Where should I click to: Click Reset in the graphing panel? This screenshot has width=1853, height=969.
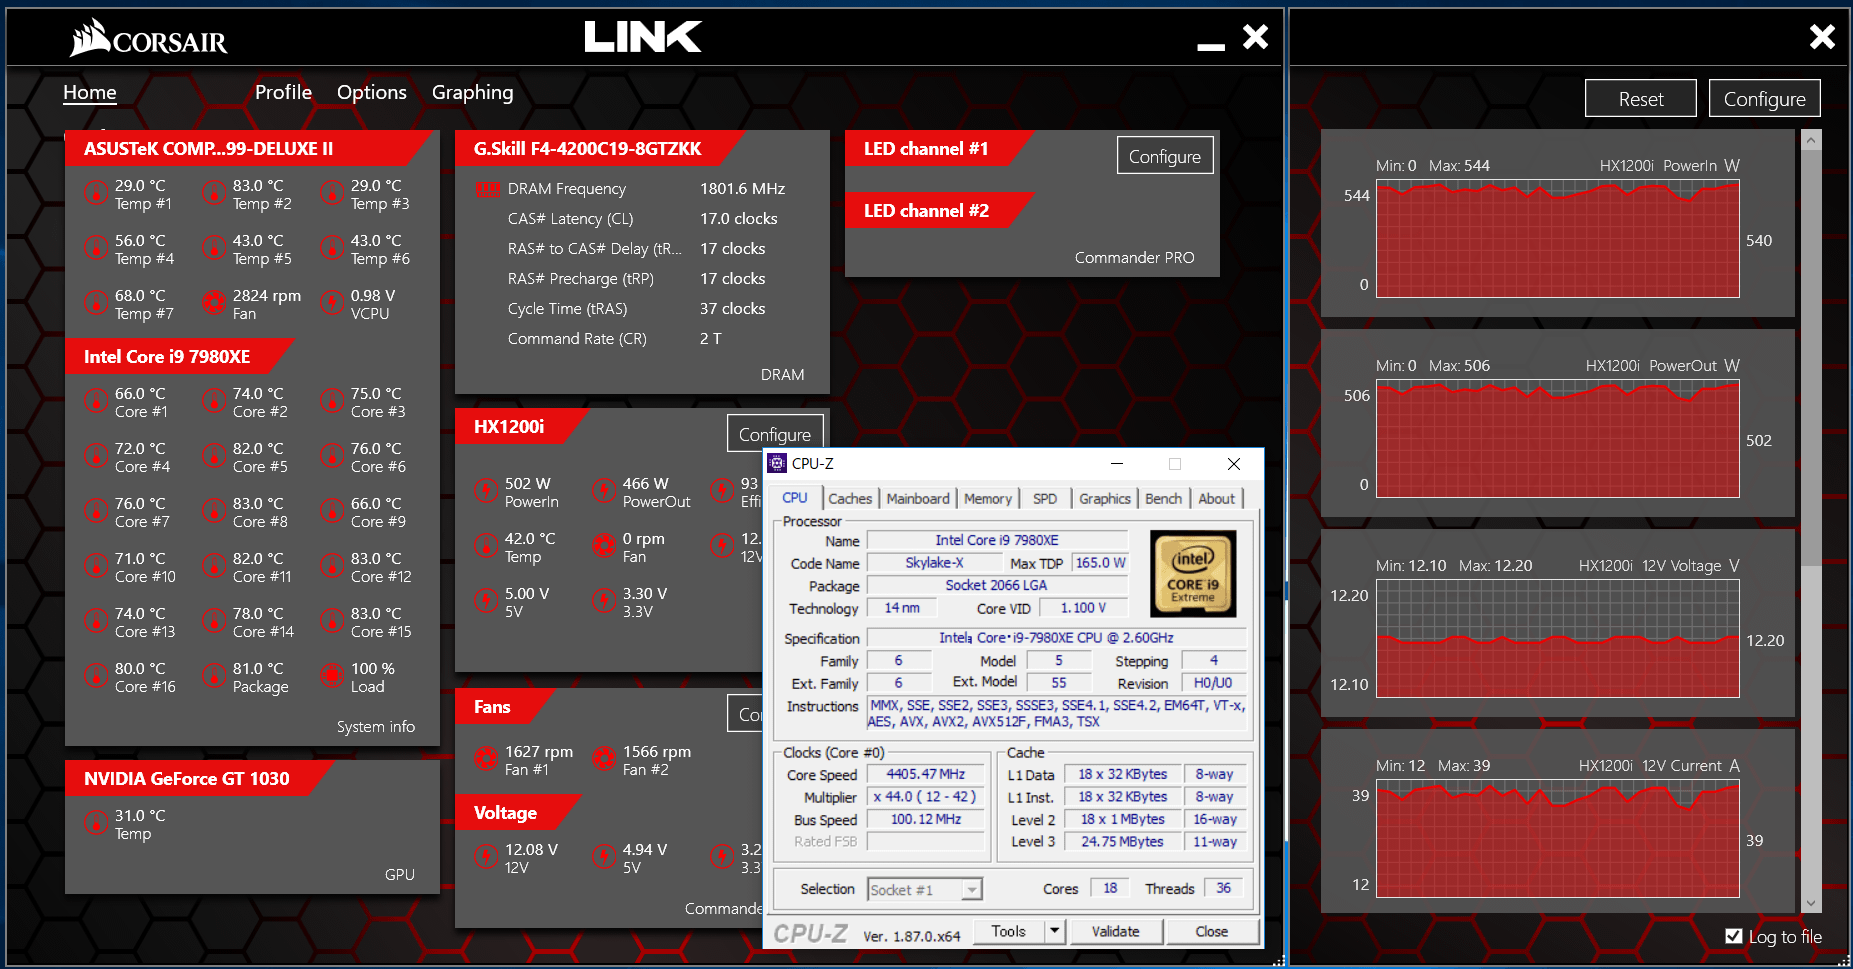(x=1641, y=99)
